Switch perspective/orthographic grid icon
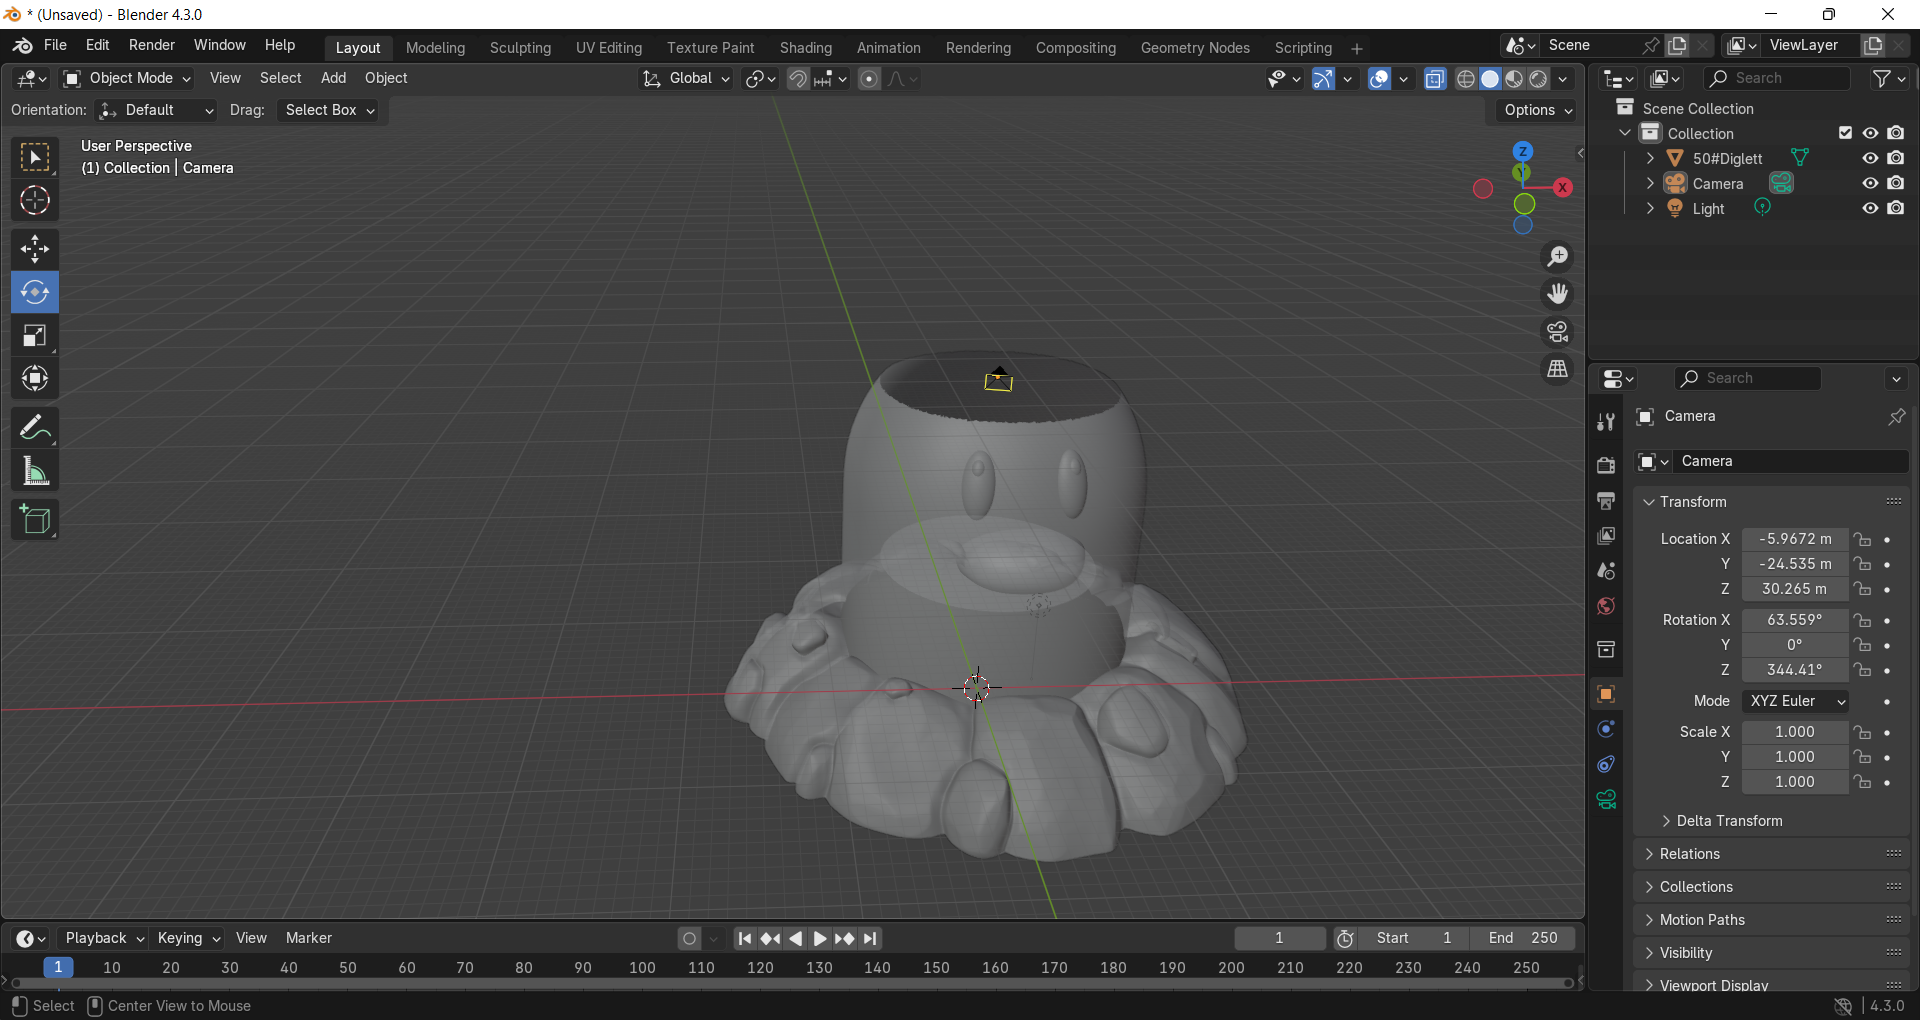Screen dimensions: 1920x1020 [x=1557, y=369]
